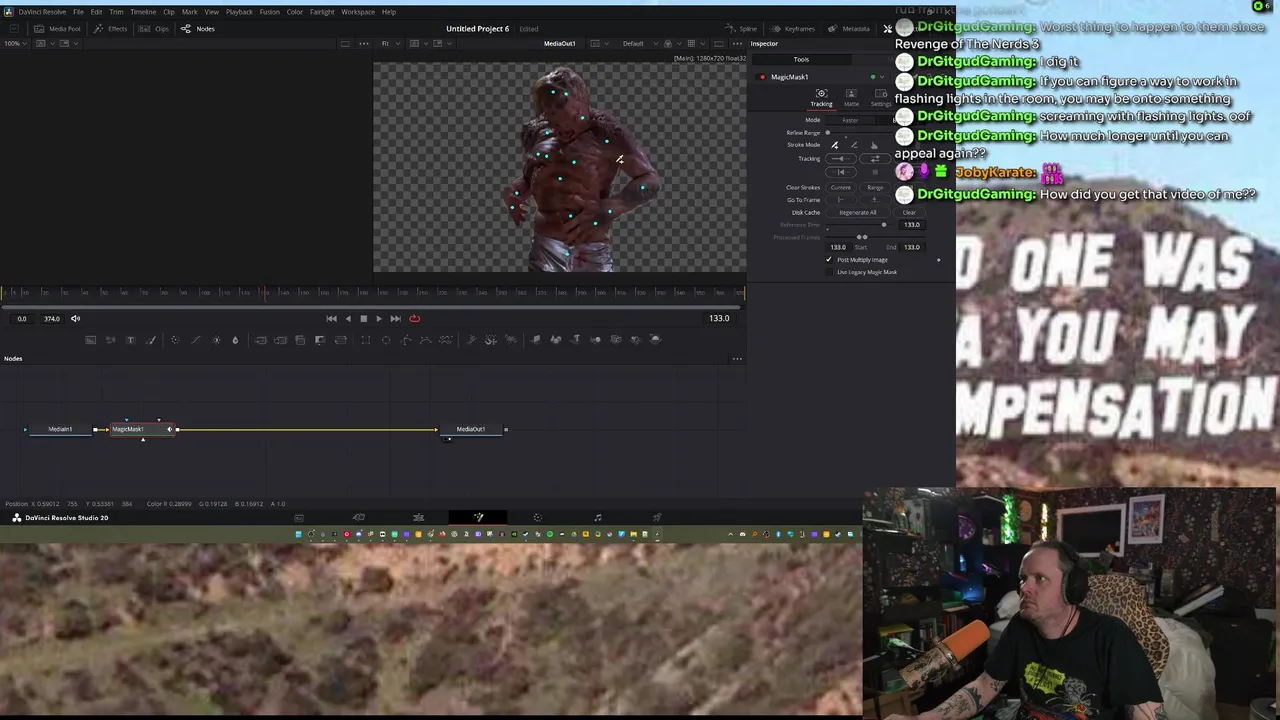
Task: Play the clip in reverse
Action: (348, 318)
